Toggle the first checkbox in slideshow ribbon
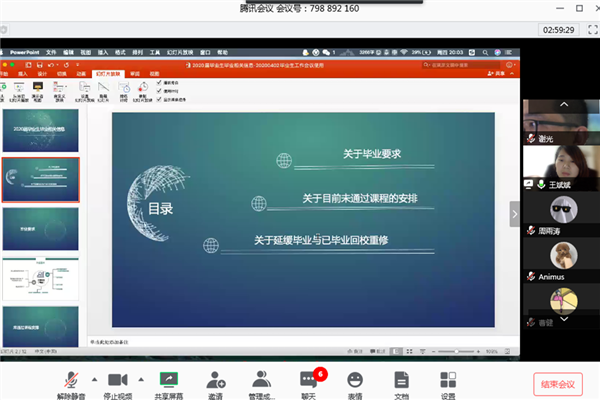Screen dimensions: 600x400 [x=159, y=82]
